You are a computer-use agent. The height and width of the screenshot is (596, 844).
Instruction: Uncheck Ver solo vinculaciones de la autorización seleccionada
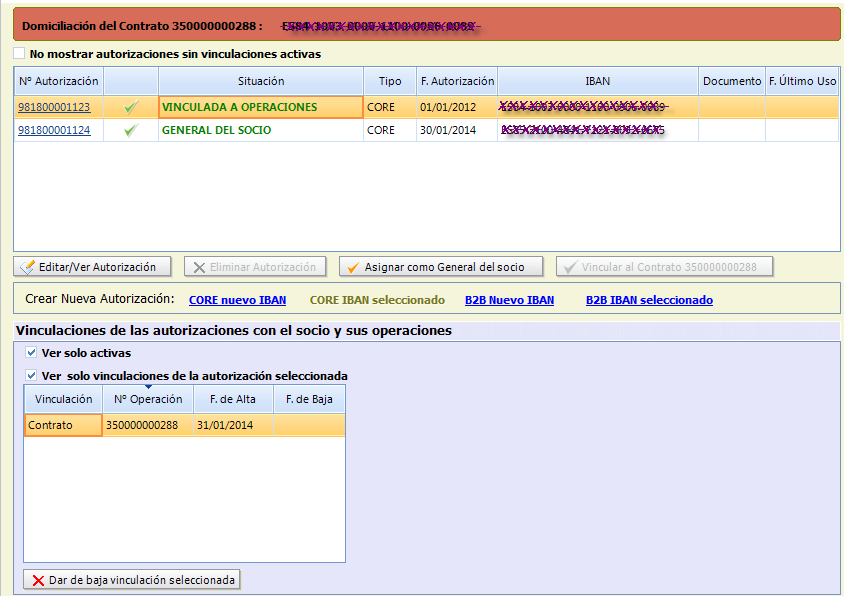tap(32, 376)
